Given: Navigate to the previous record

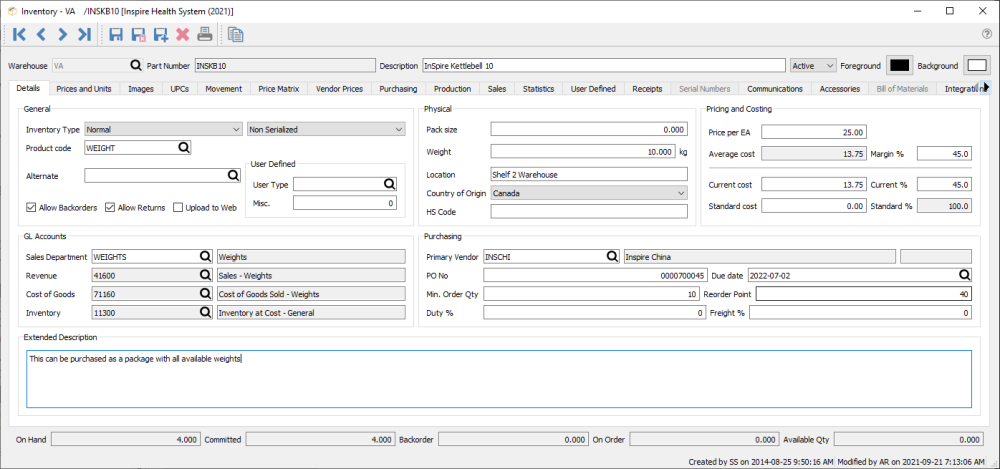Looking at the screenshot, I should [x=41, y=35].
